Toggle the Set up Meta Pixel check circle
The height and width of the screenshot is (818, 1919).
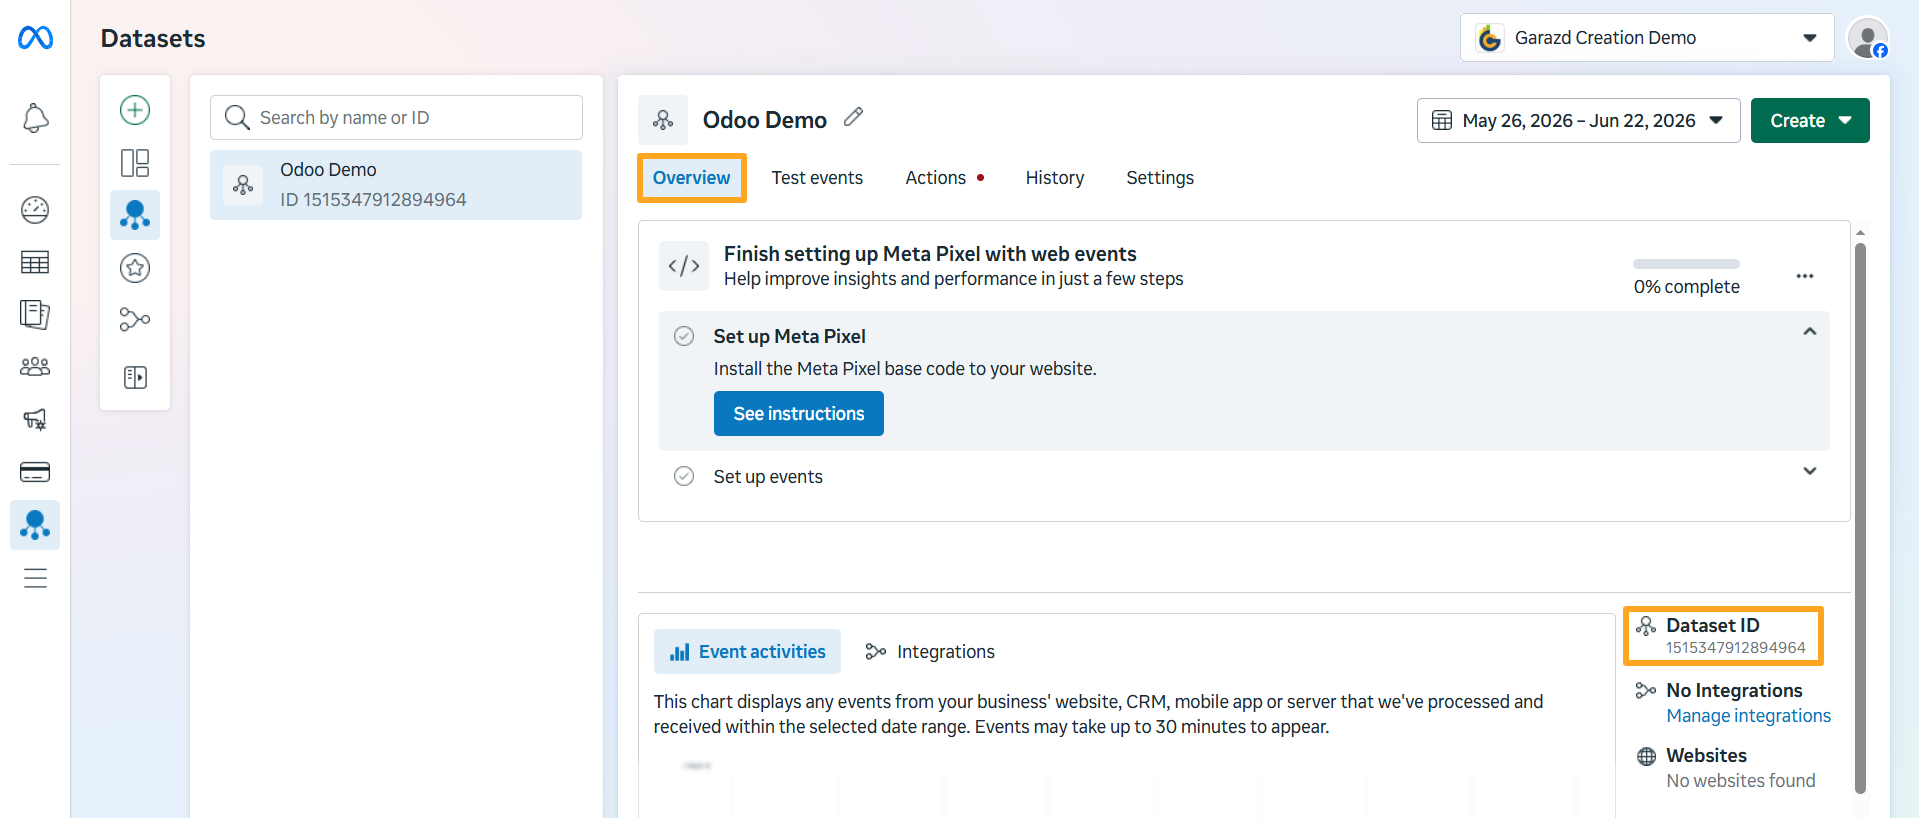[684, 336]
